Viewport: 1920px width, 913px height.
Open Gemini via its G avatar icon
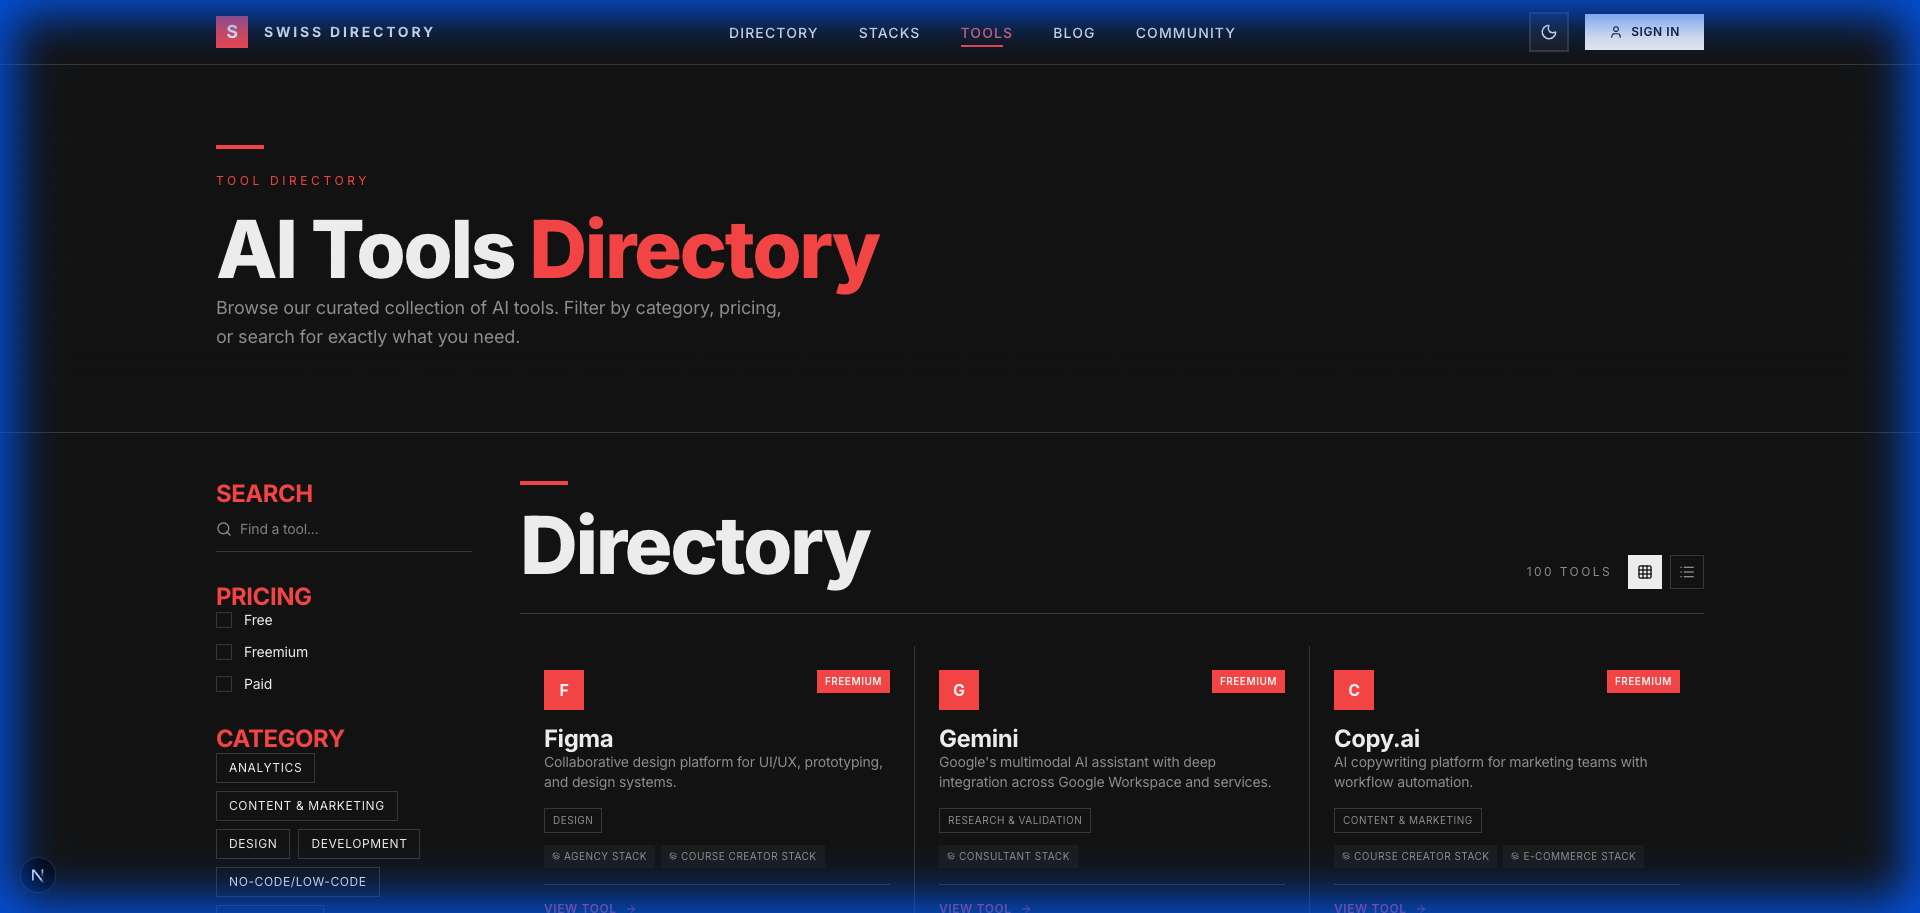(x=958, y=689)
